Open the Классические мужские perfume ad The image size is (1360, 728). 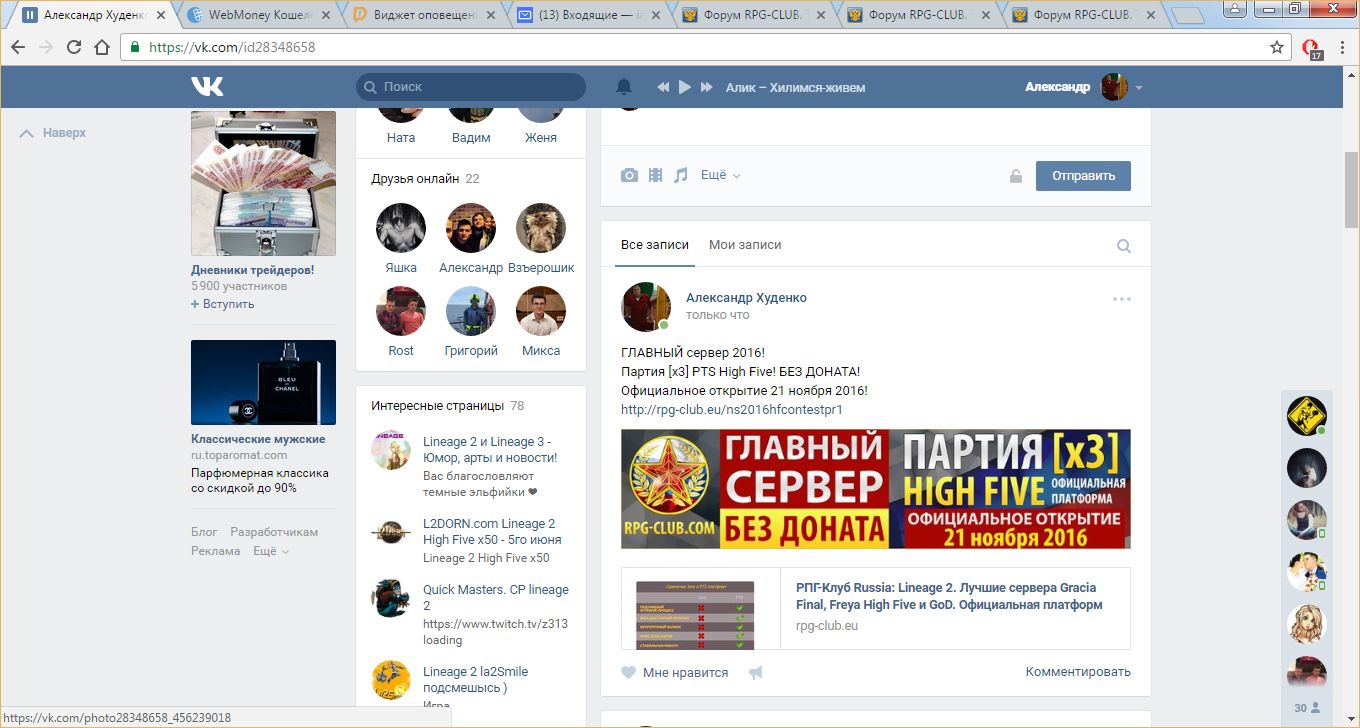click(263, 382)
